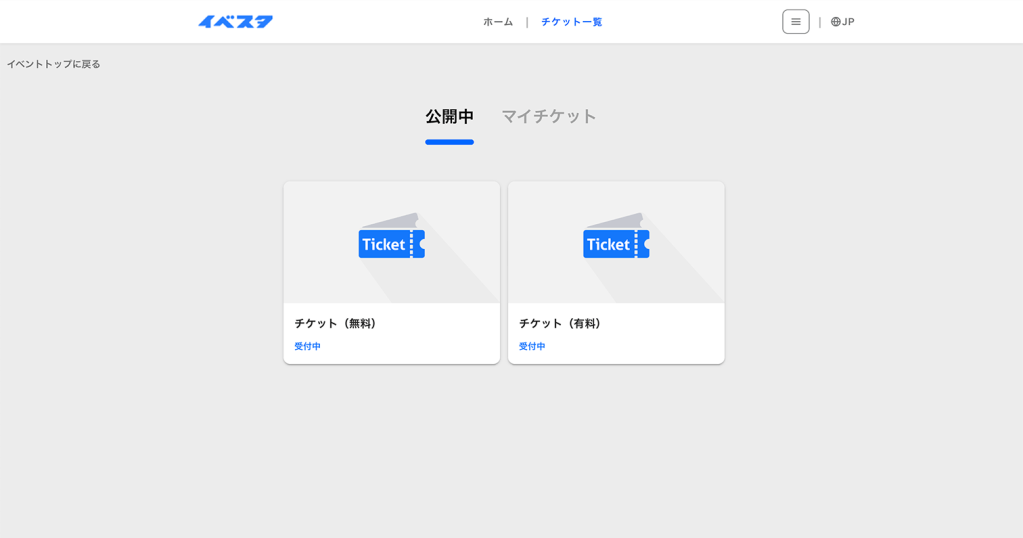Open the hamburger menu button
Screen dimensions: 1023x538
pyautogui.click(x=795, y=22)
